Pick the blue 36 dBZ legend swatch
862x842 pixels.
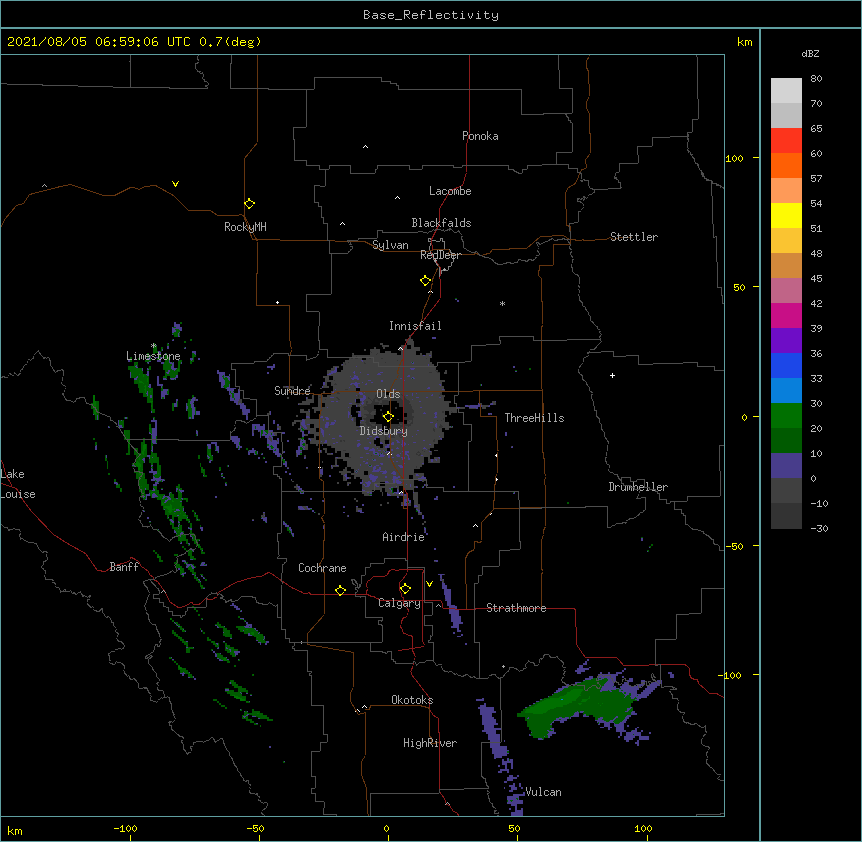(x=786, y=365)
